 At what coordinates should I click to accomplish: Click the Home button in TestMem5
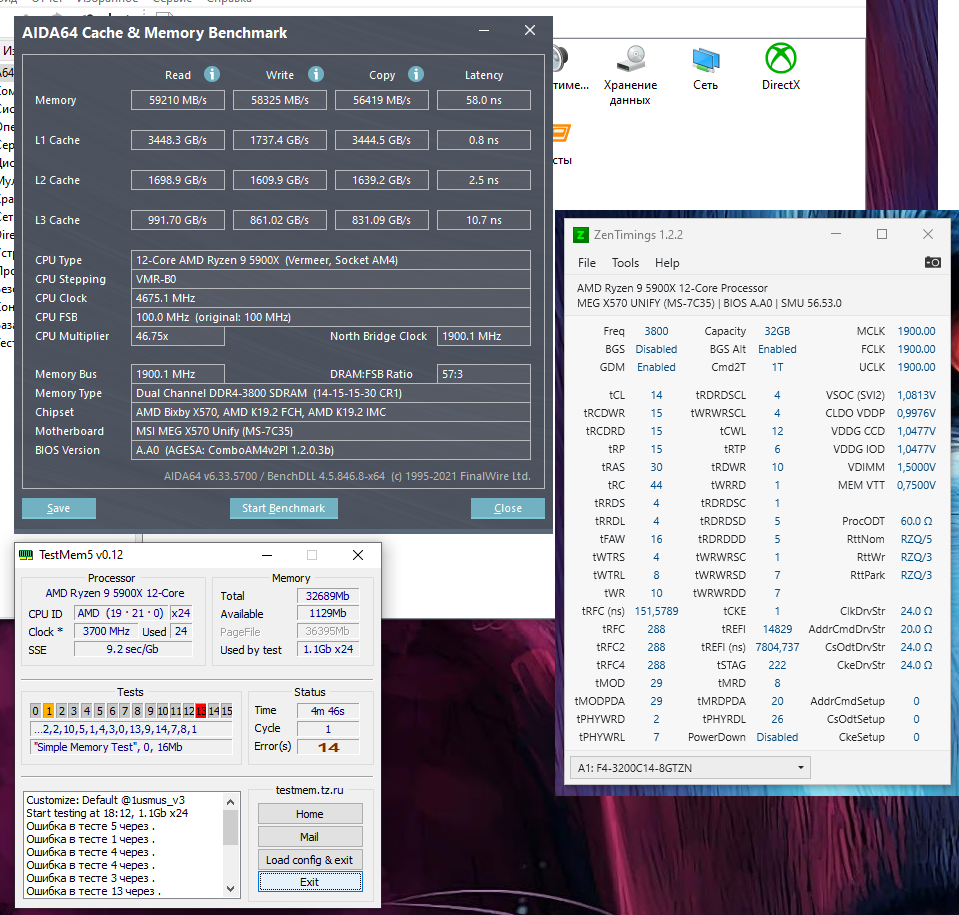(x=310, y=814)
